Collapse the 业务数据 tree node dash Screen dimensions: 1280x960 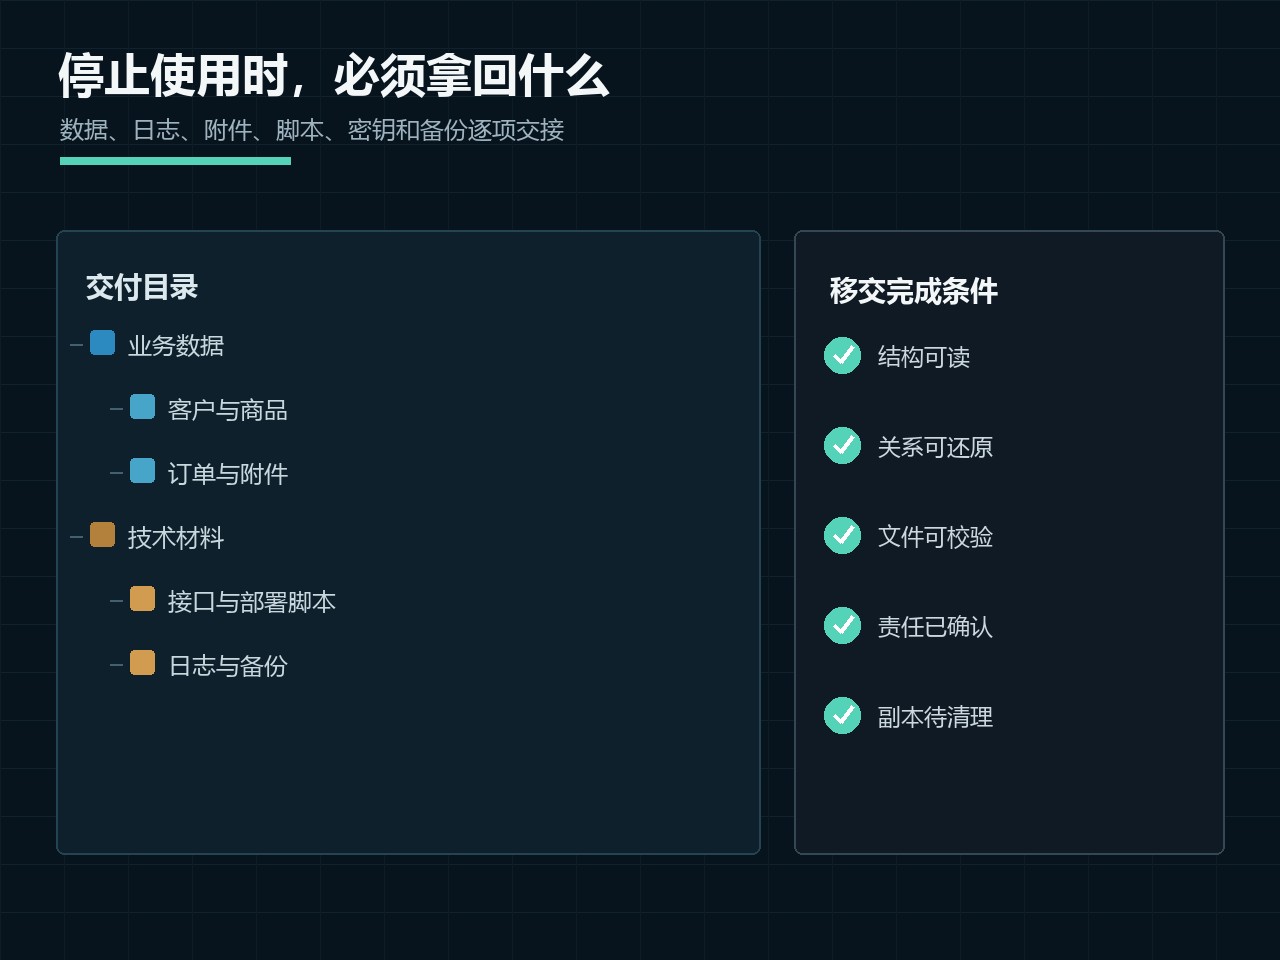(76, 345)
